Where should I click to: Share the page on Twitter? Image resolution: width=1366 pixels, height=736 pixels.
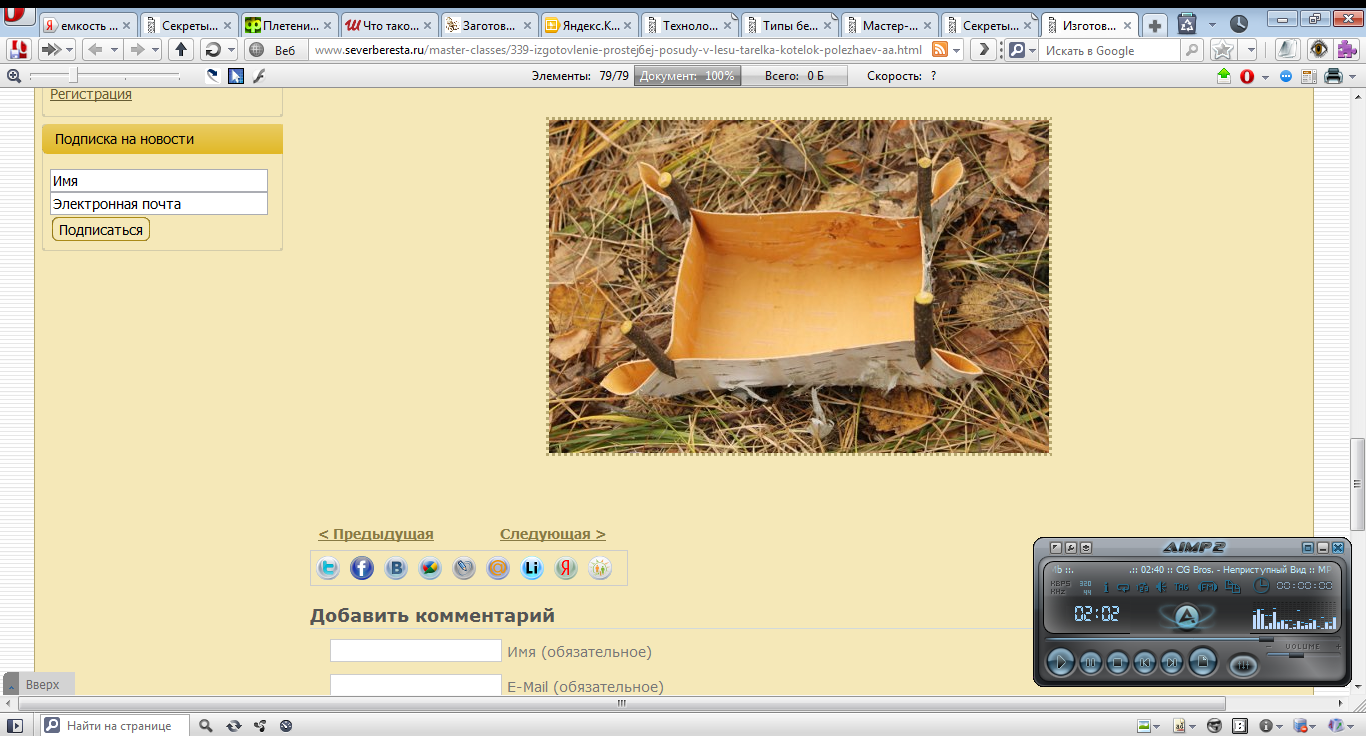point(328,568)
